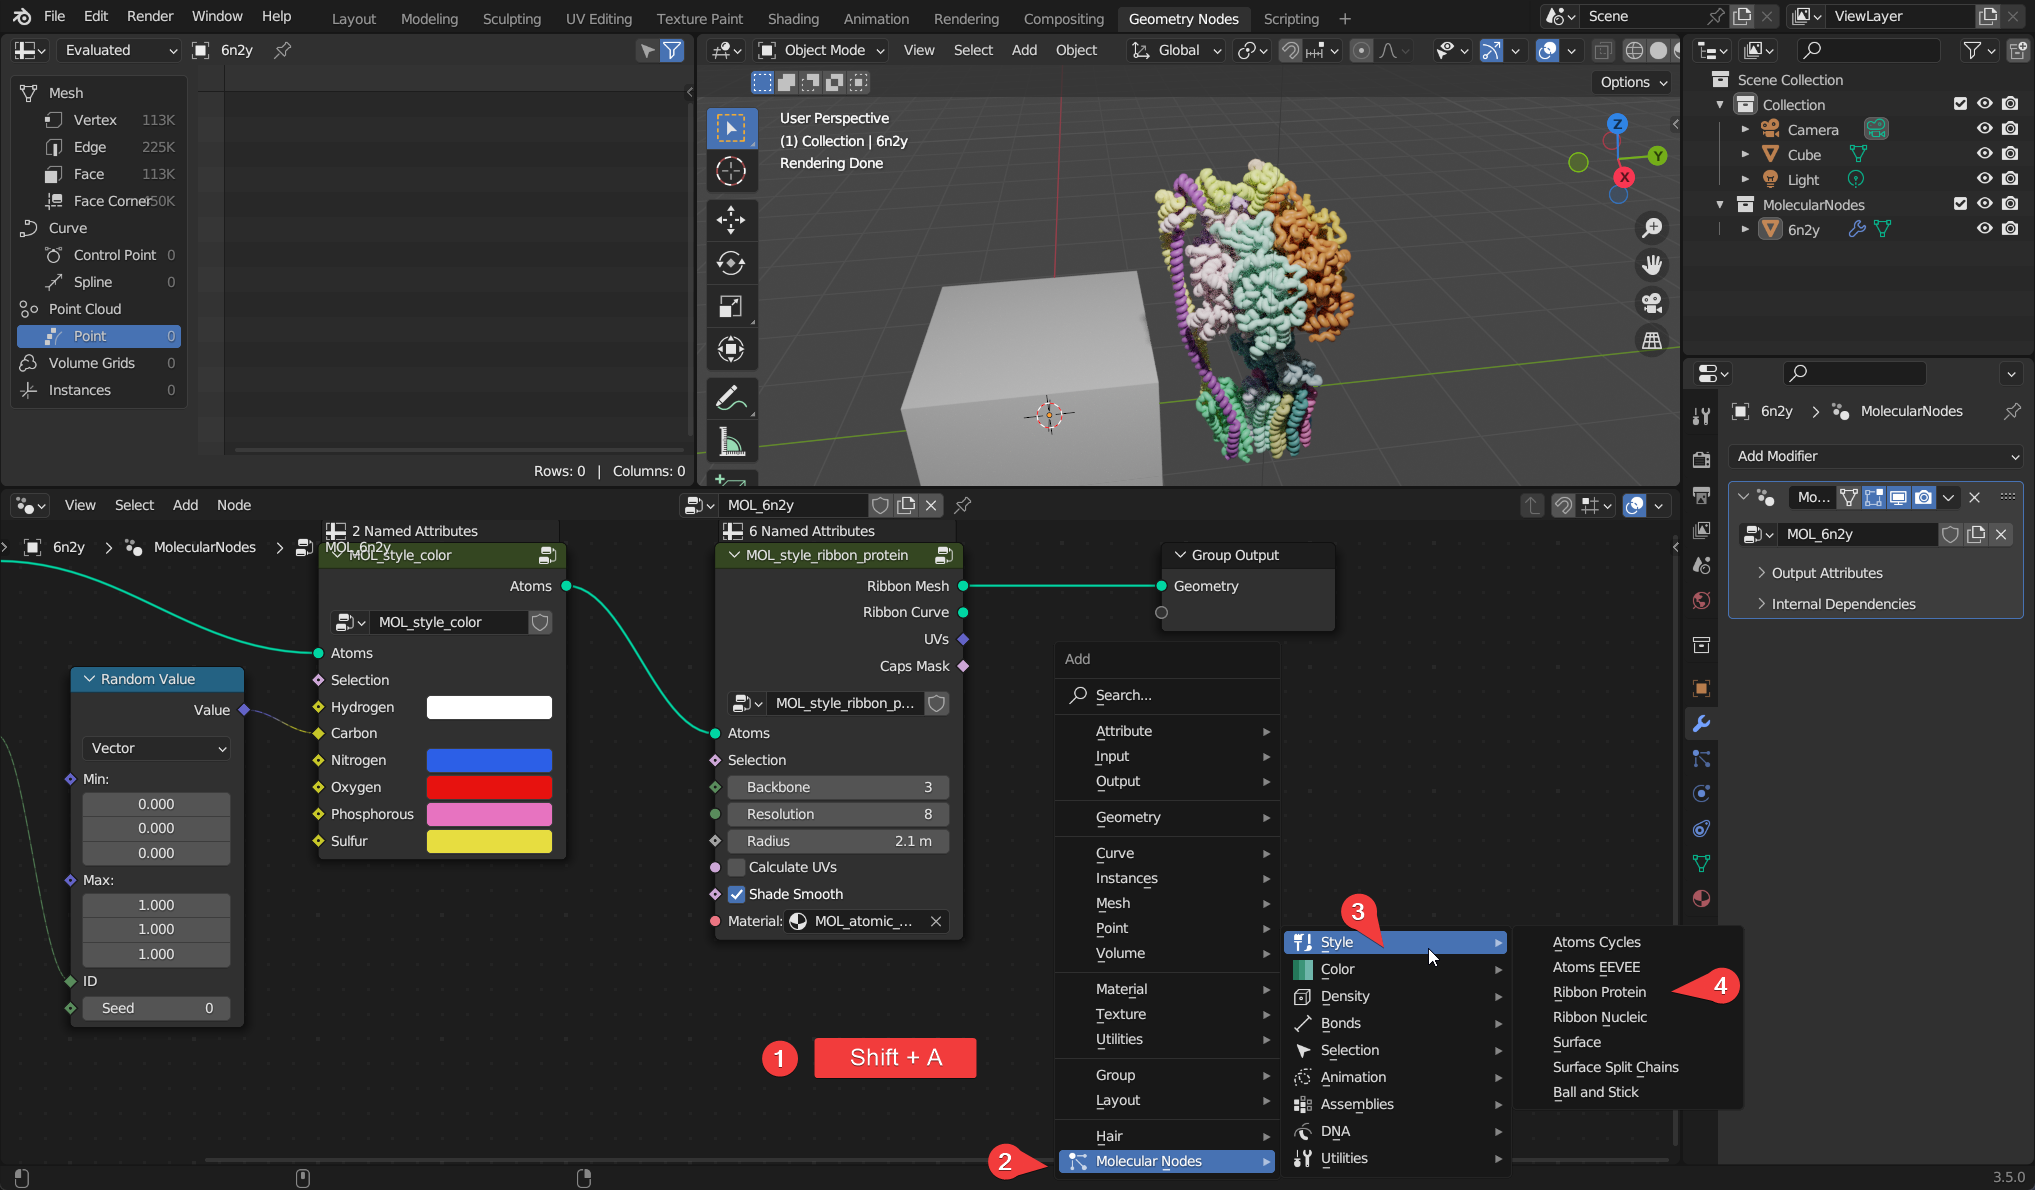2035x1190 pixels.
Task: Uncheck the Shade Smooth checkbox
Action: pyautogui.click(x=737, y=894)
